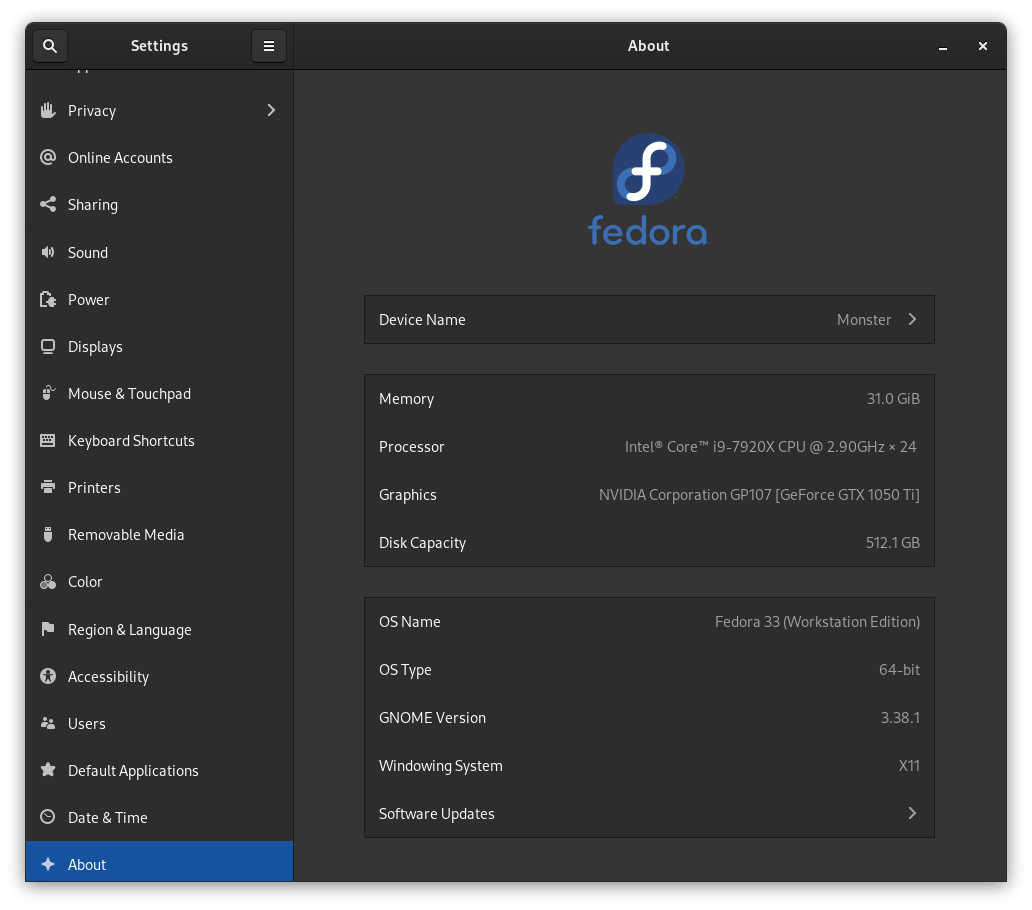Viewport: 1032px width, 910px height.
Task: Open Accessibility settings panel
Action: click(x=159, y=676)
